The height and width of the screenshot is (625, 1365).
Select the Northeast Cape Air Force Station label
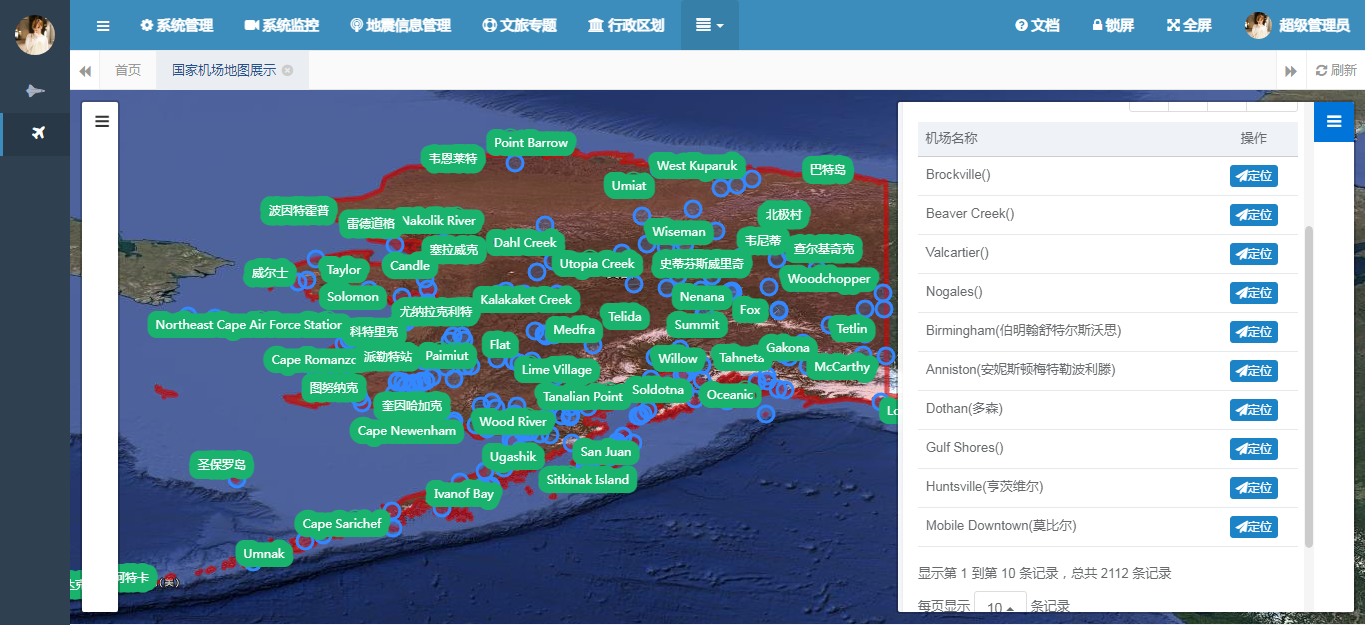(248, 325)
